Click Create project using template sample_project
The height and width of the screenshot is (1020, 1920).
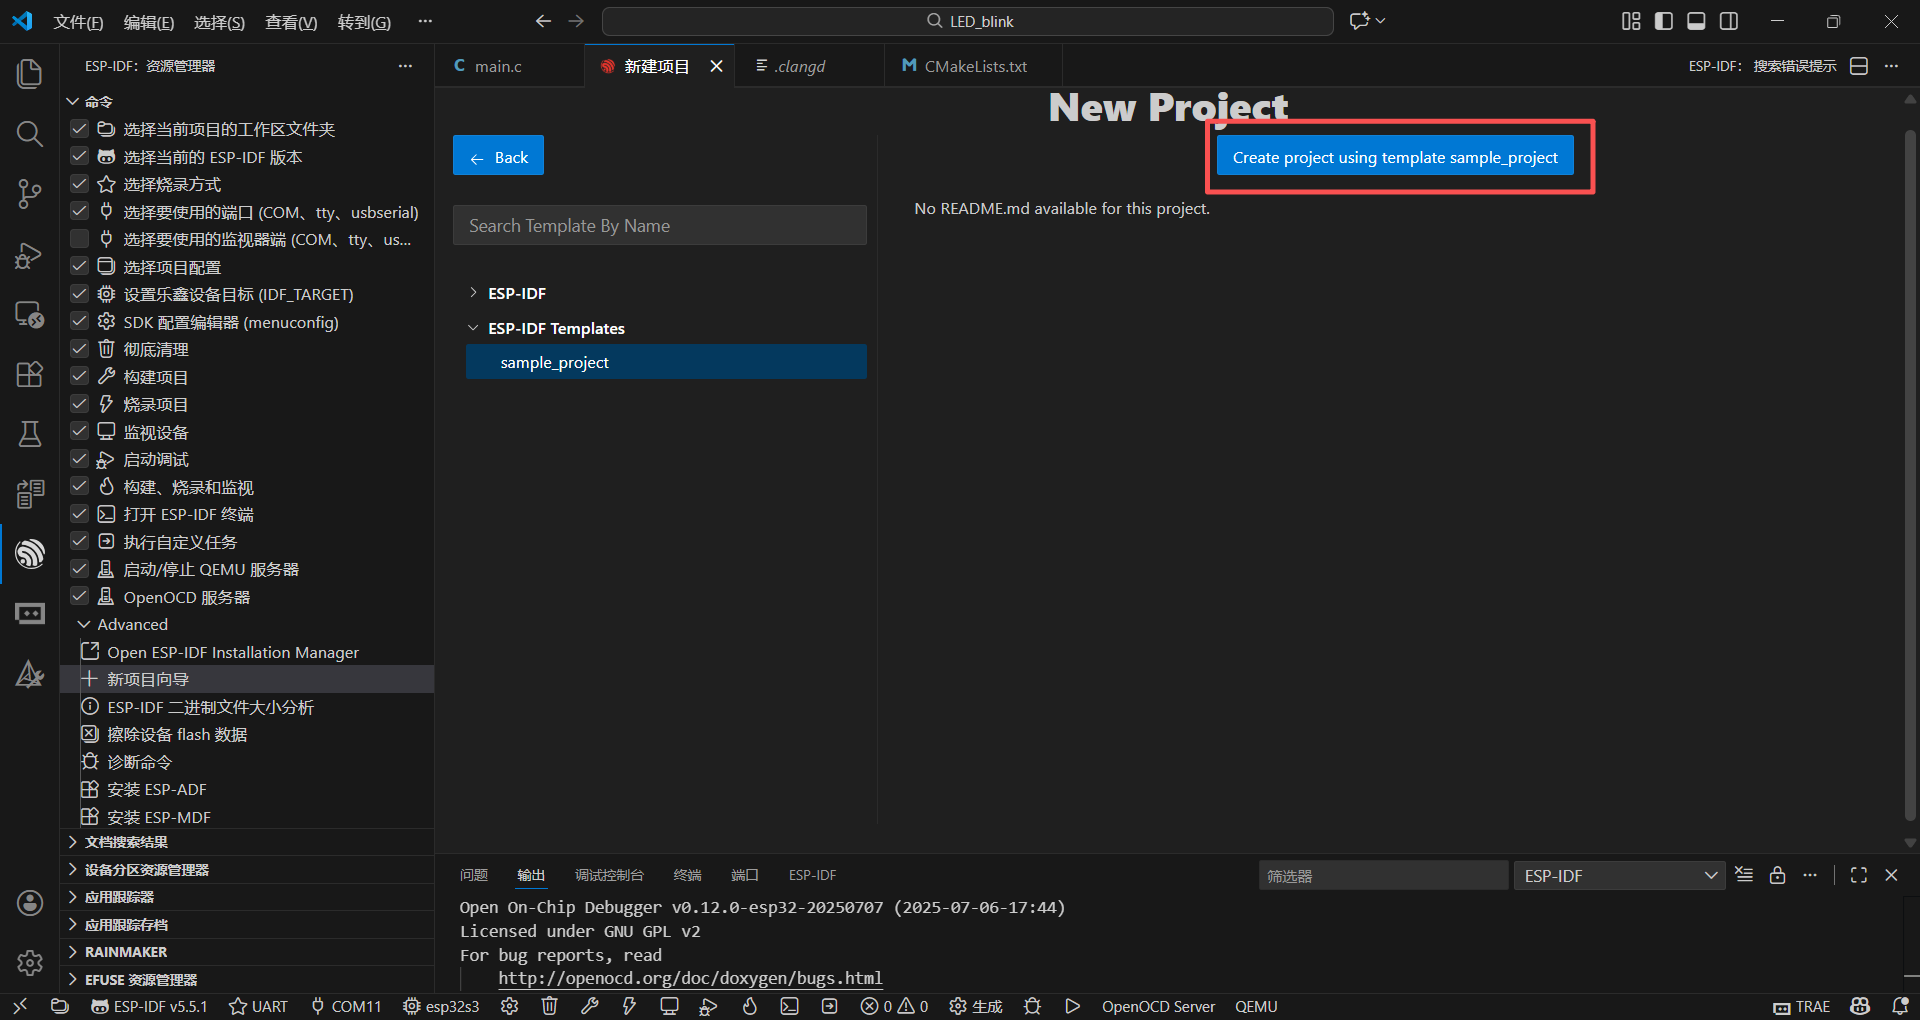1395,157
